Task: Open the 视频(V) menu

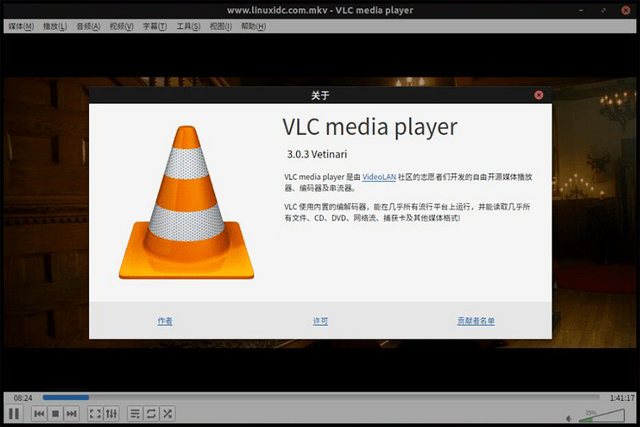Action: (121, 27)
